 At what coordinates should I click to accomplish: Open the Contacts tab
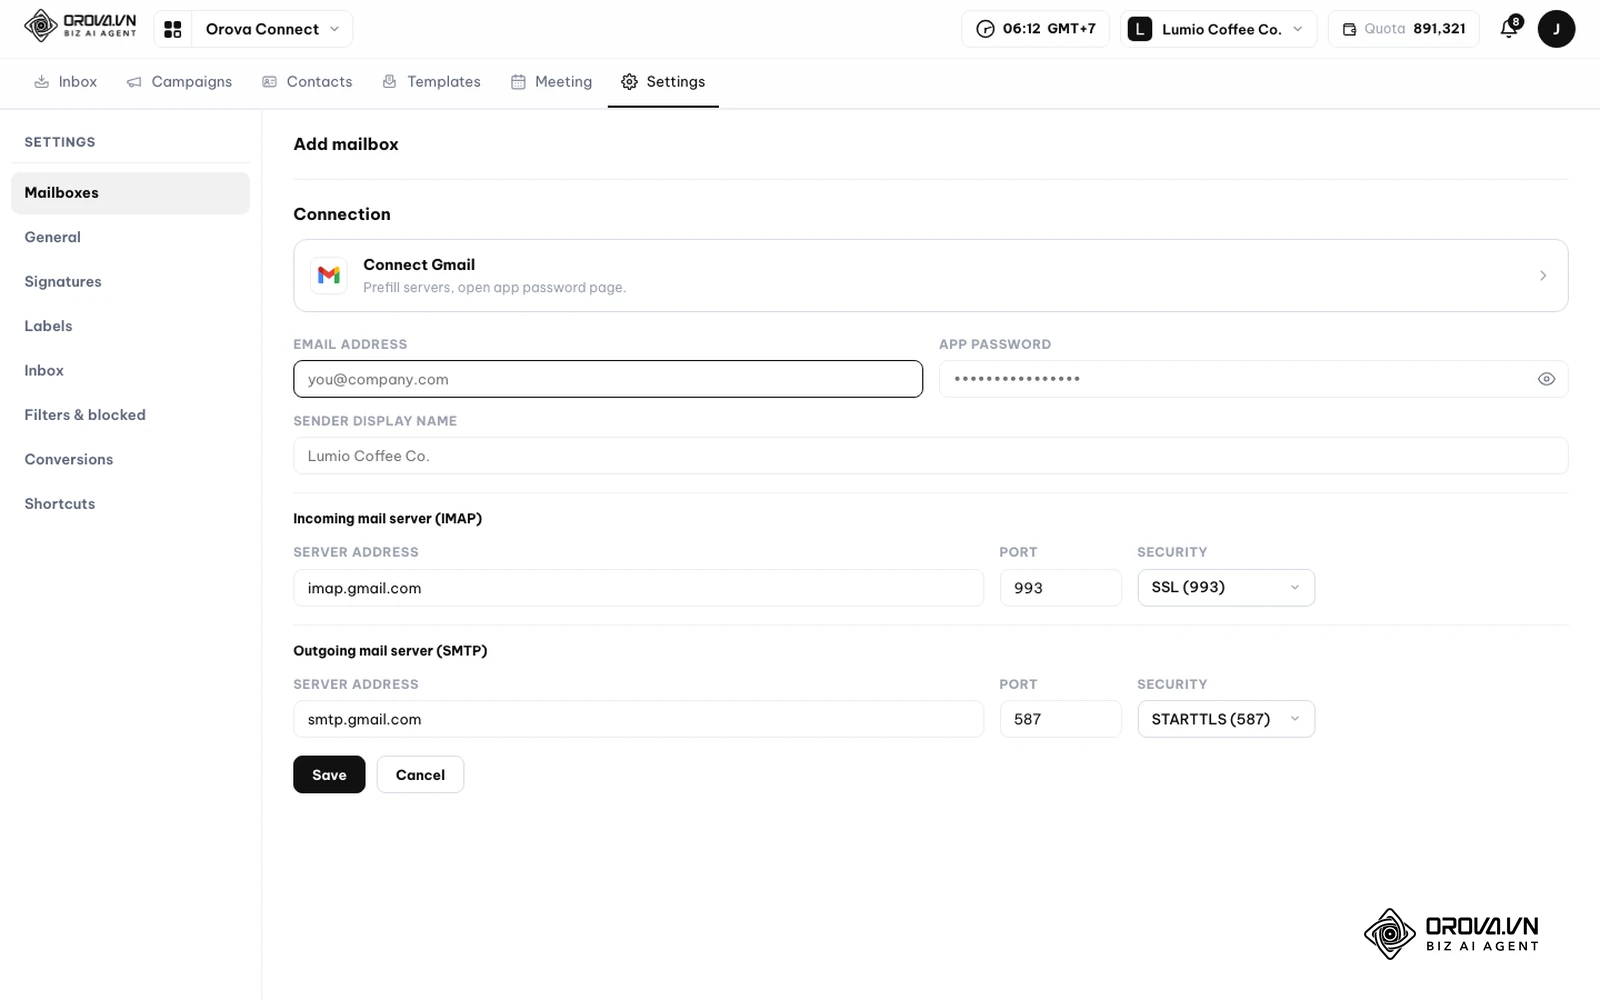tap(307, 82)
